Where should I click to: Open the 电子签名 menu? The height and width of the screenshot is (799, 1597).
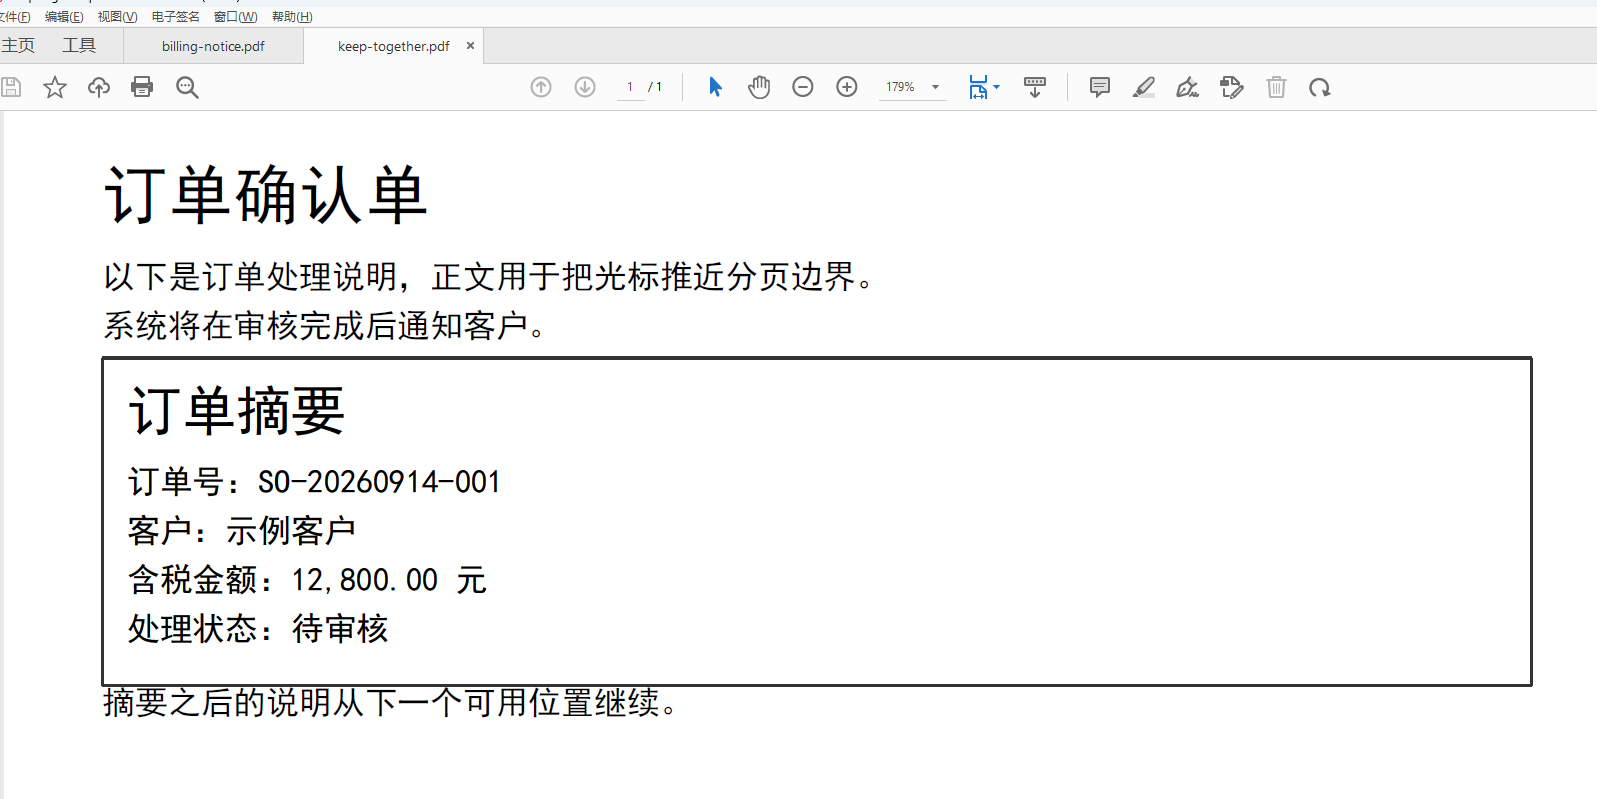(x=176, y=17)
